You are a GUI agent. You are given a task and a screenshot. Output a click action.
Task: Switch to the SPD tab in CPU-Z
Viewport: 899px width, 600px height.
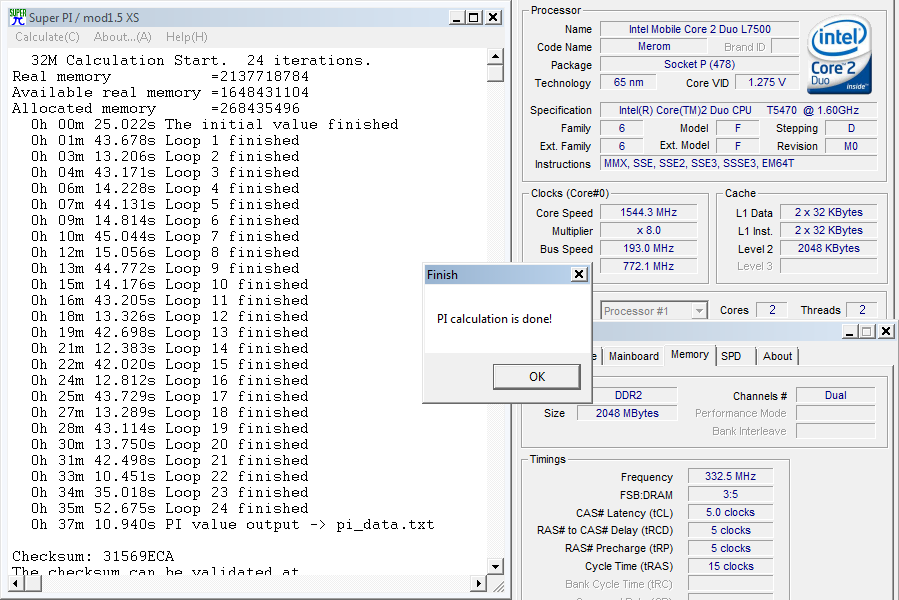(731, 356)
